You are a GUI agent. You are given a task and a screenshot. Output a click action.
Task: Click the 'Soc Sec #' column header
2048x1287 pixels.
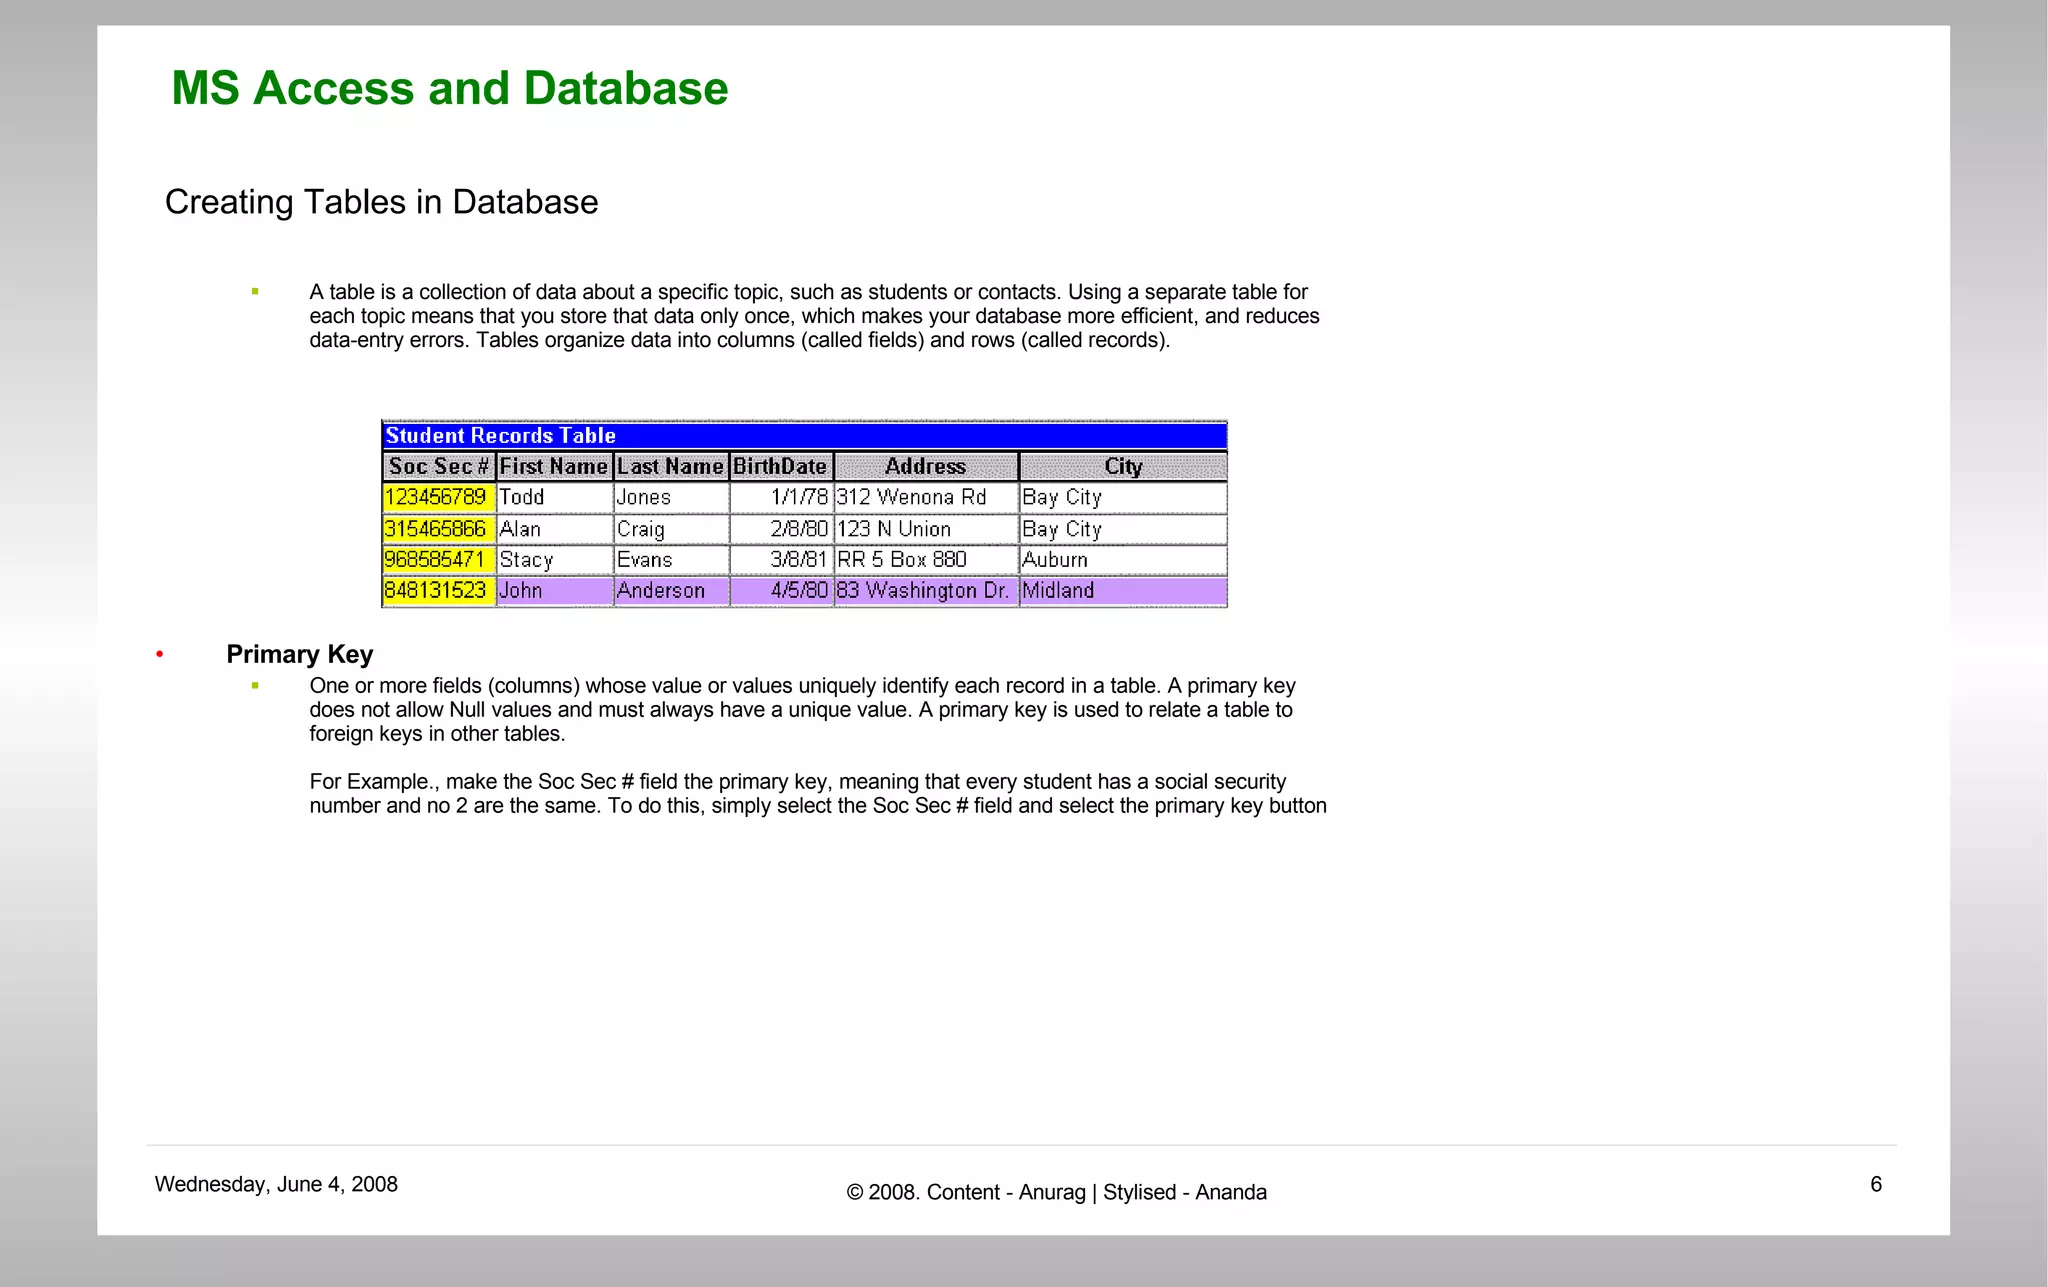(x=438, y=467)
